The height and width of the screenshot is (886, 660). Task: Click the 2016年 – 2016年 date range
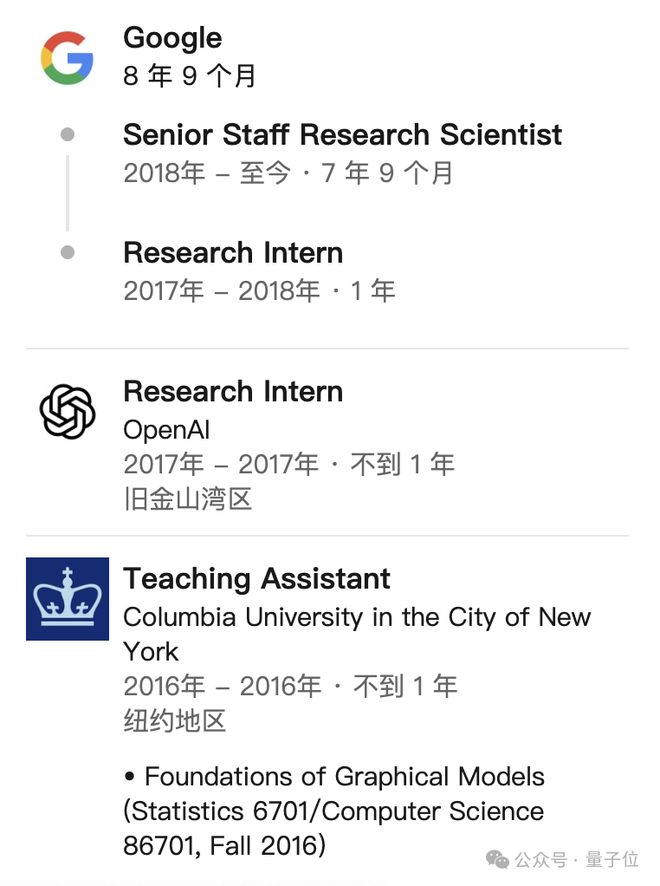click(x=222, y=685)
